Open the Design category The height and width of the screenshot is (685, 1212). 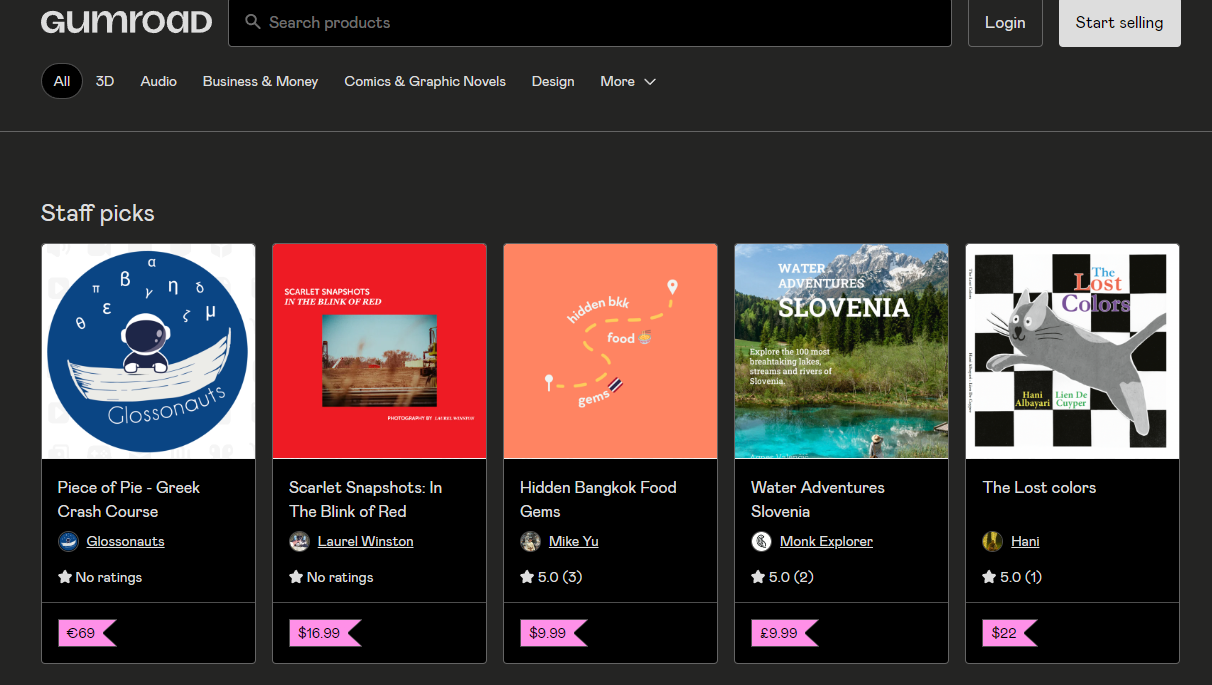tap(553, 81)
